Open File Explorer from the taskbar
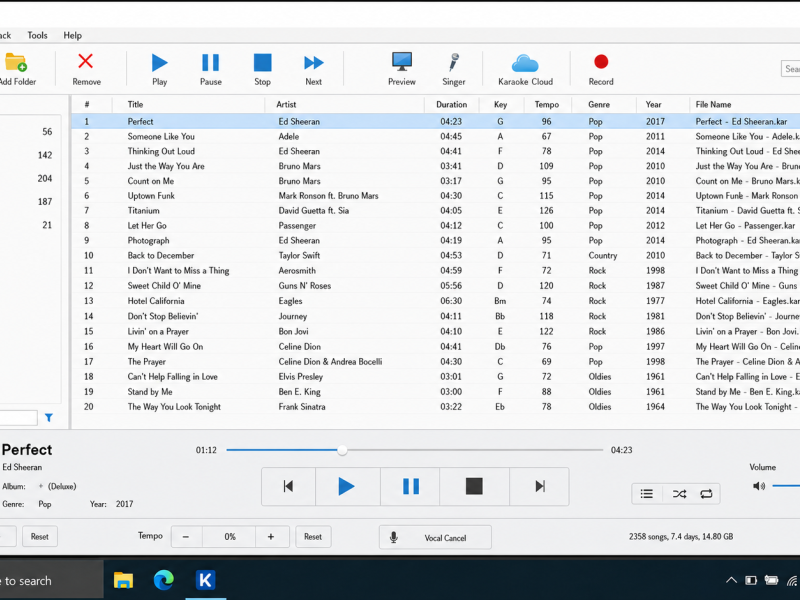 123,580
